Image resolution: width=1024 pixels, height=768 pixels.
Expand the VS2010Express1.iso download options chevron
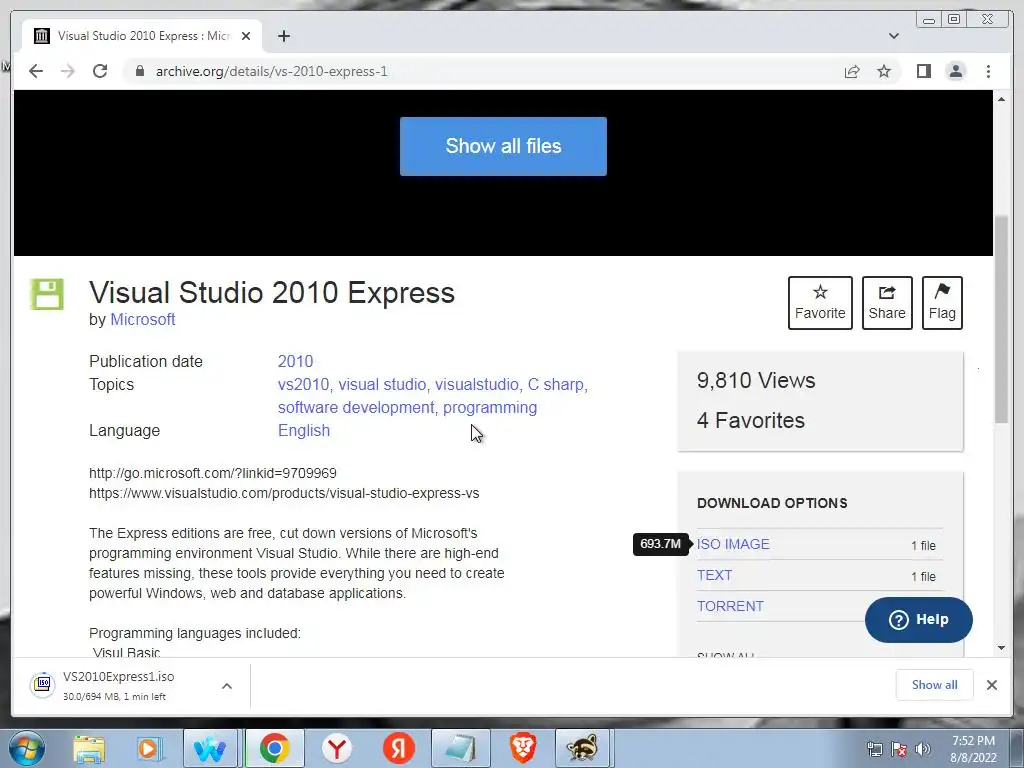tap(227, 686)
